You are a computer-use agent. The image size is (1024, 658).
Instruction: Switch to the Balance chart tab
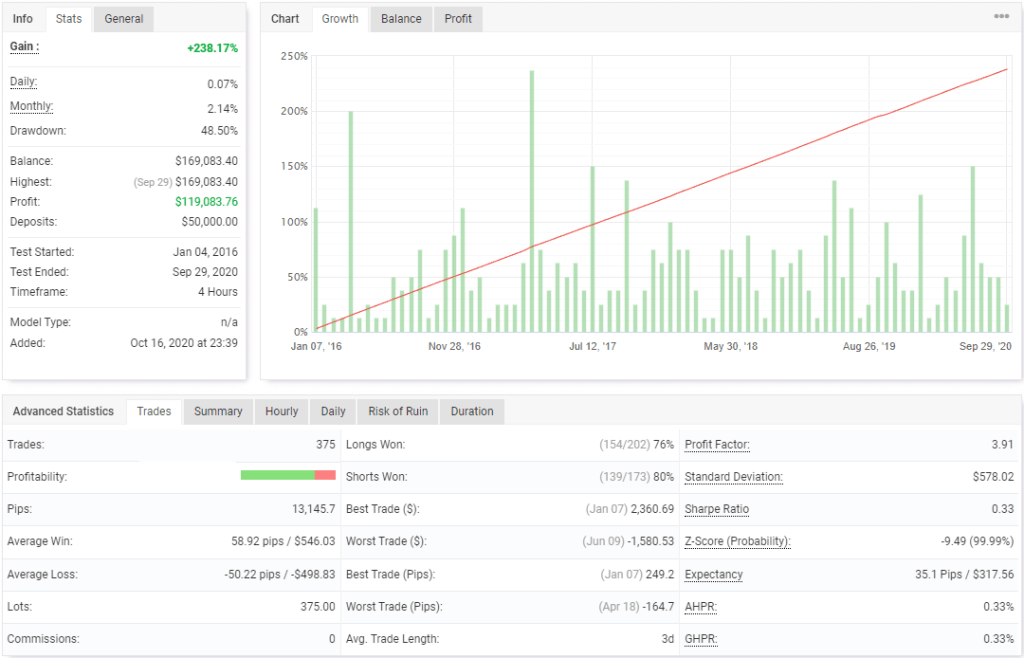400,18
